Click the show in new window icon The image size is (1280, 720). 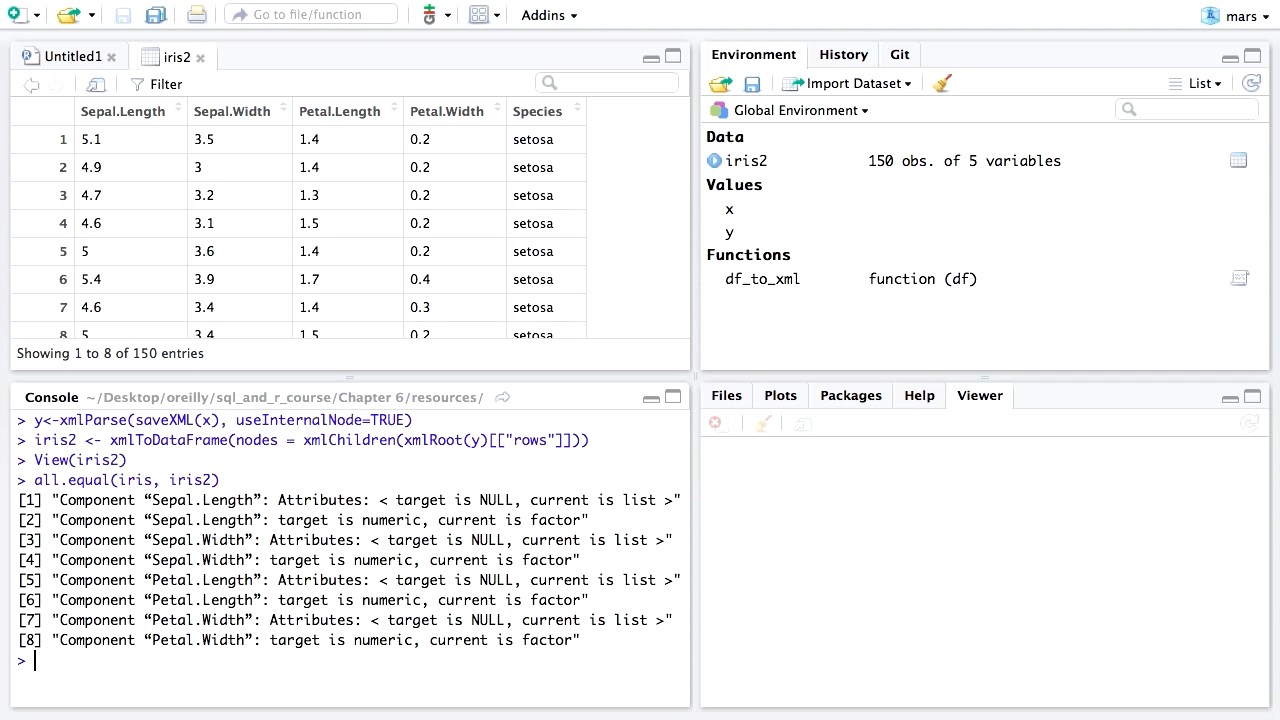point(96,85)
